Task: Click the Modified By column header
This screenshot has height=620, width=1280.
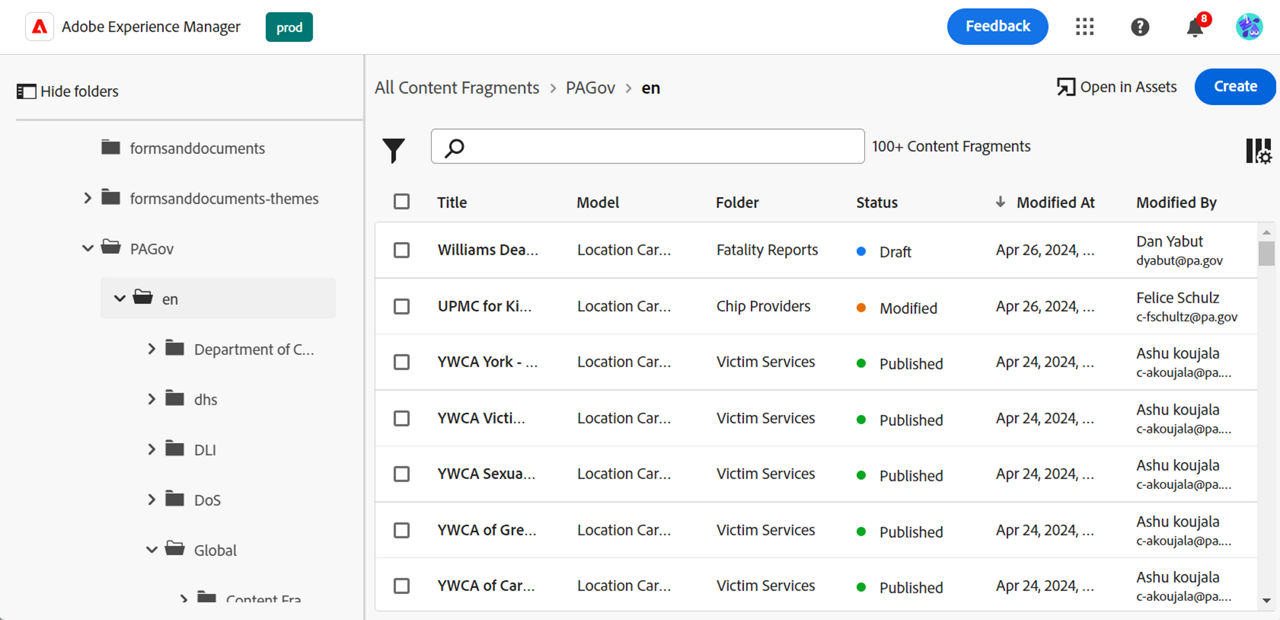Action: click(1176, 202)
